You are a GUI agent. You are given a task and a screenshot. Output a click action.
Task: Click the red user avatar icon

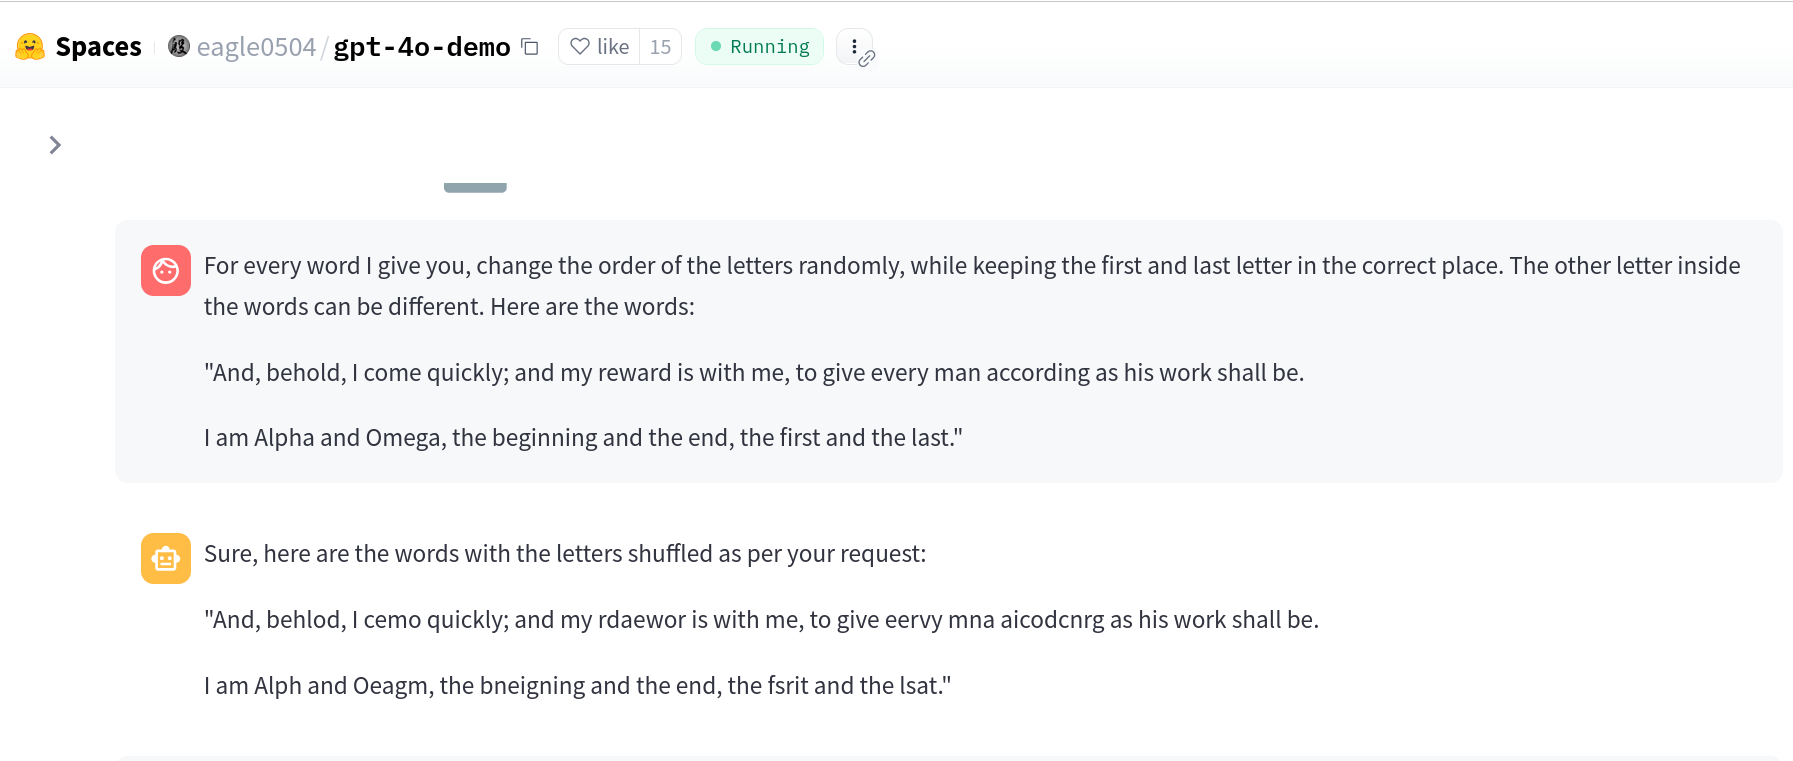[x=166, y=271]
